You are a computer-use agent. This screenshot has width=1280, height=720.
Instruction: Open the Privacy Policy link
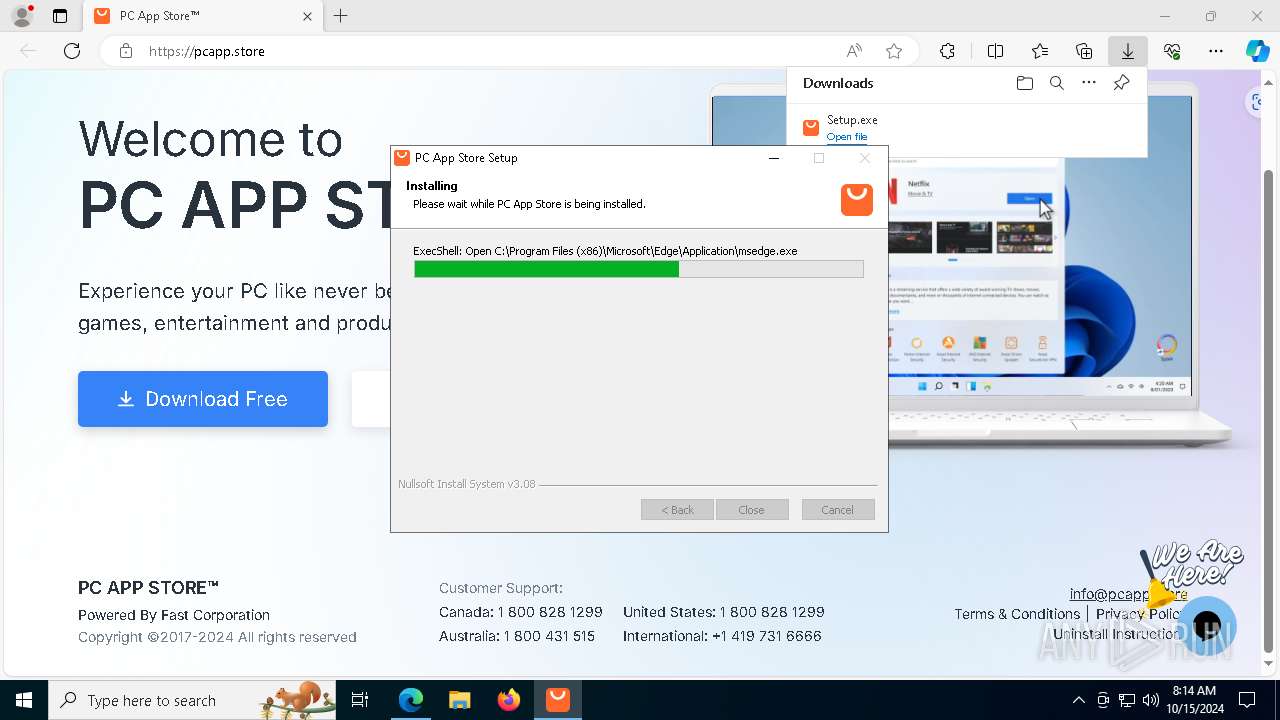[1141, 614]
